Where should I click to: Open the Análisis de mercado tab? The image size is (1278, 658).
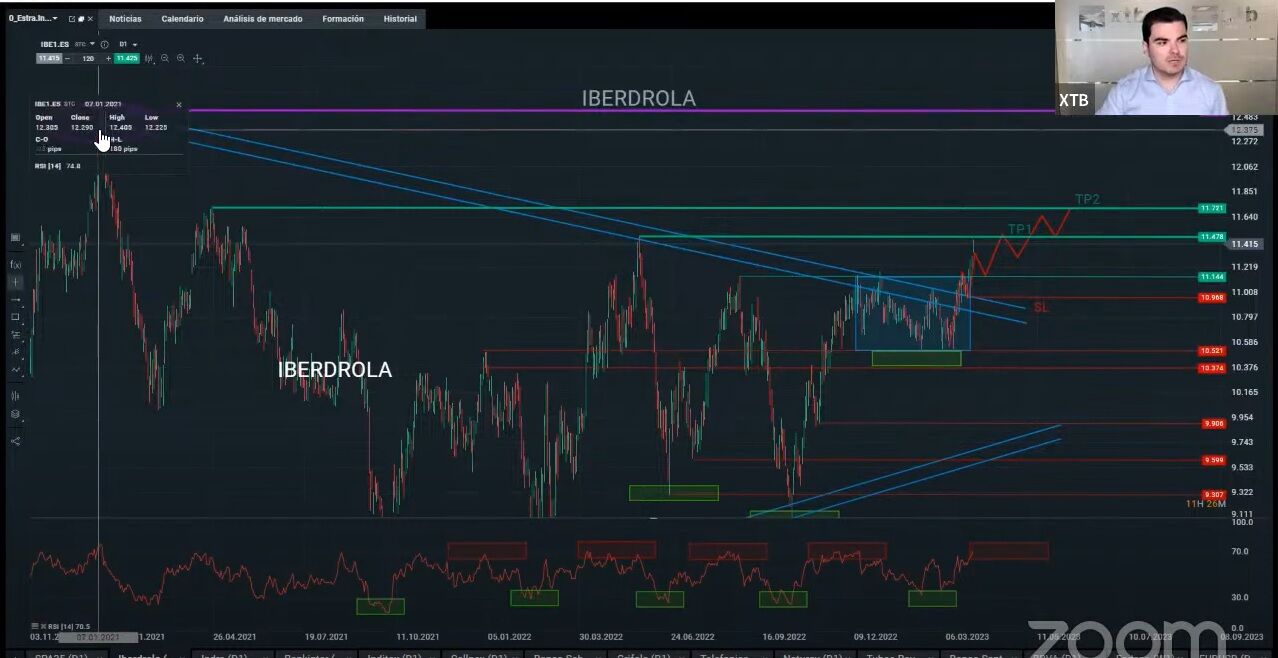[x=263, y=19]
